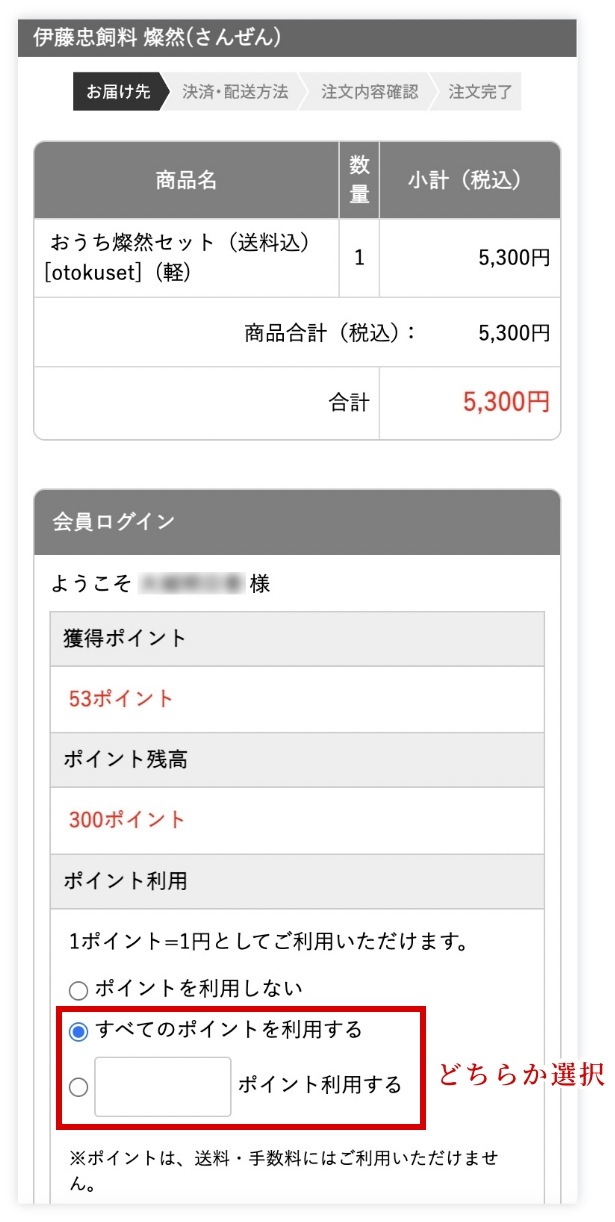Select ポイントを利用しない radio button
Viewport: 615px width, 1222px height.
point(78,990)
